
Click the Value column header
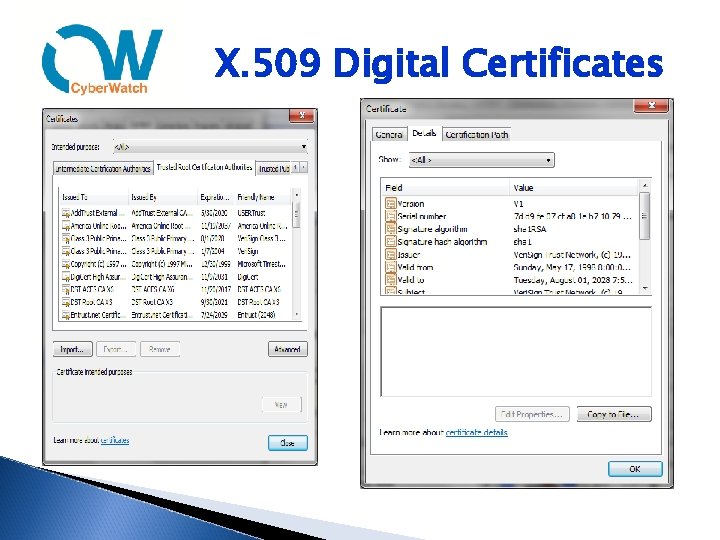tap(574, 188)
